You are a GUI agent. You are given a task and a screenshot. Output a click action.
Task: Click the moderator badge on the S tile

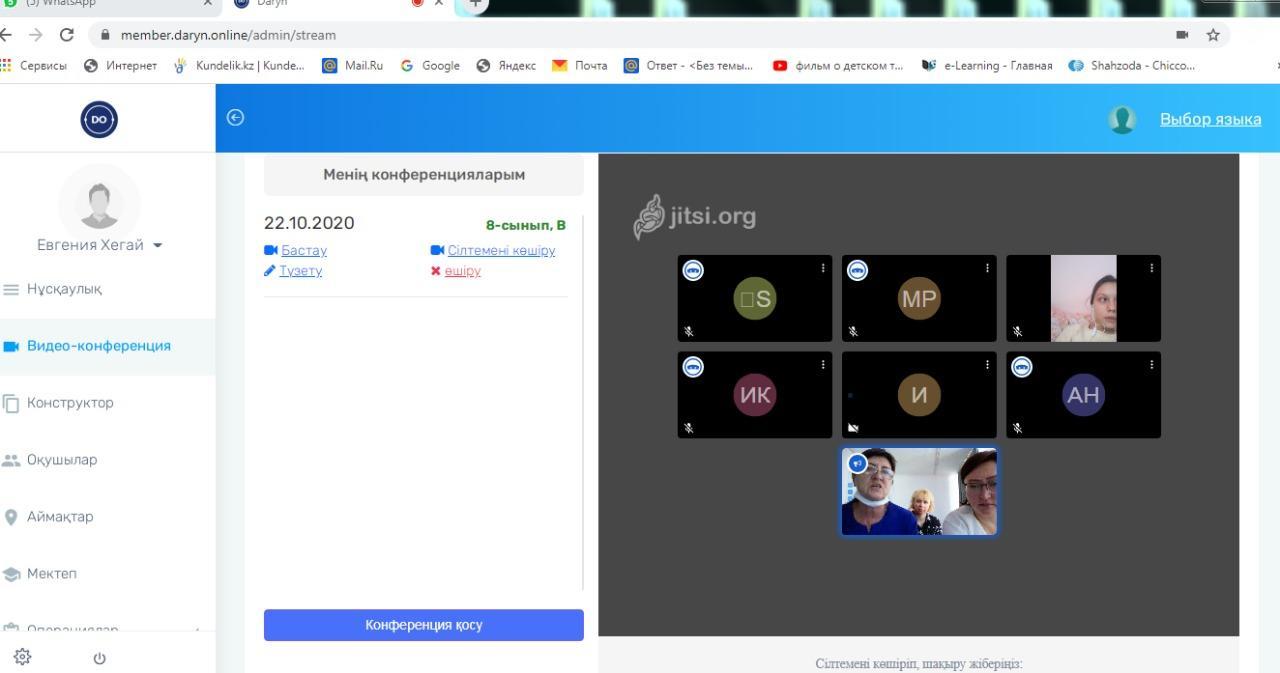(x=693, y=270)
